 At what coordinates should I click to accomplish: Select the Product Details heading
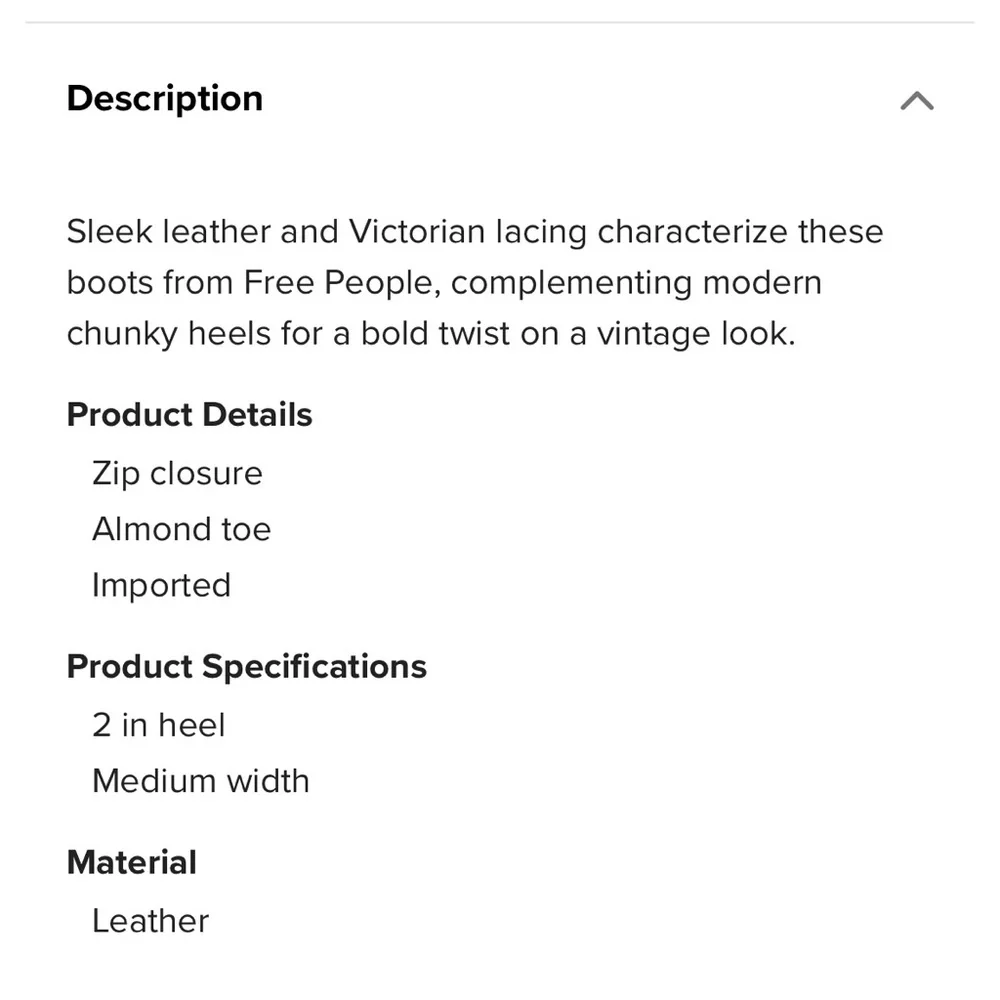[189, 414]
